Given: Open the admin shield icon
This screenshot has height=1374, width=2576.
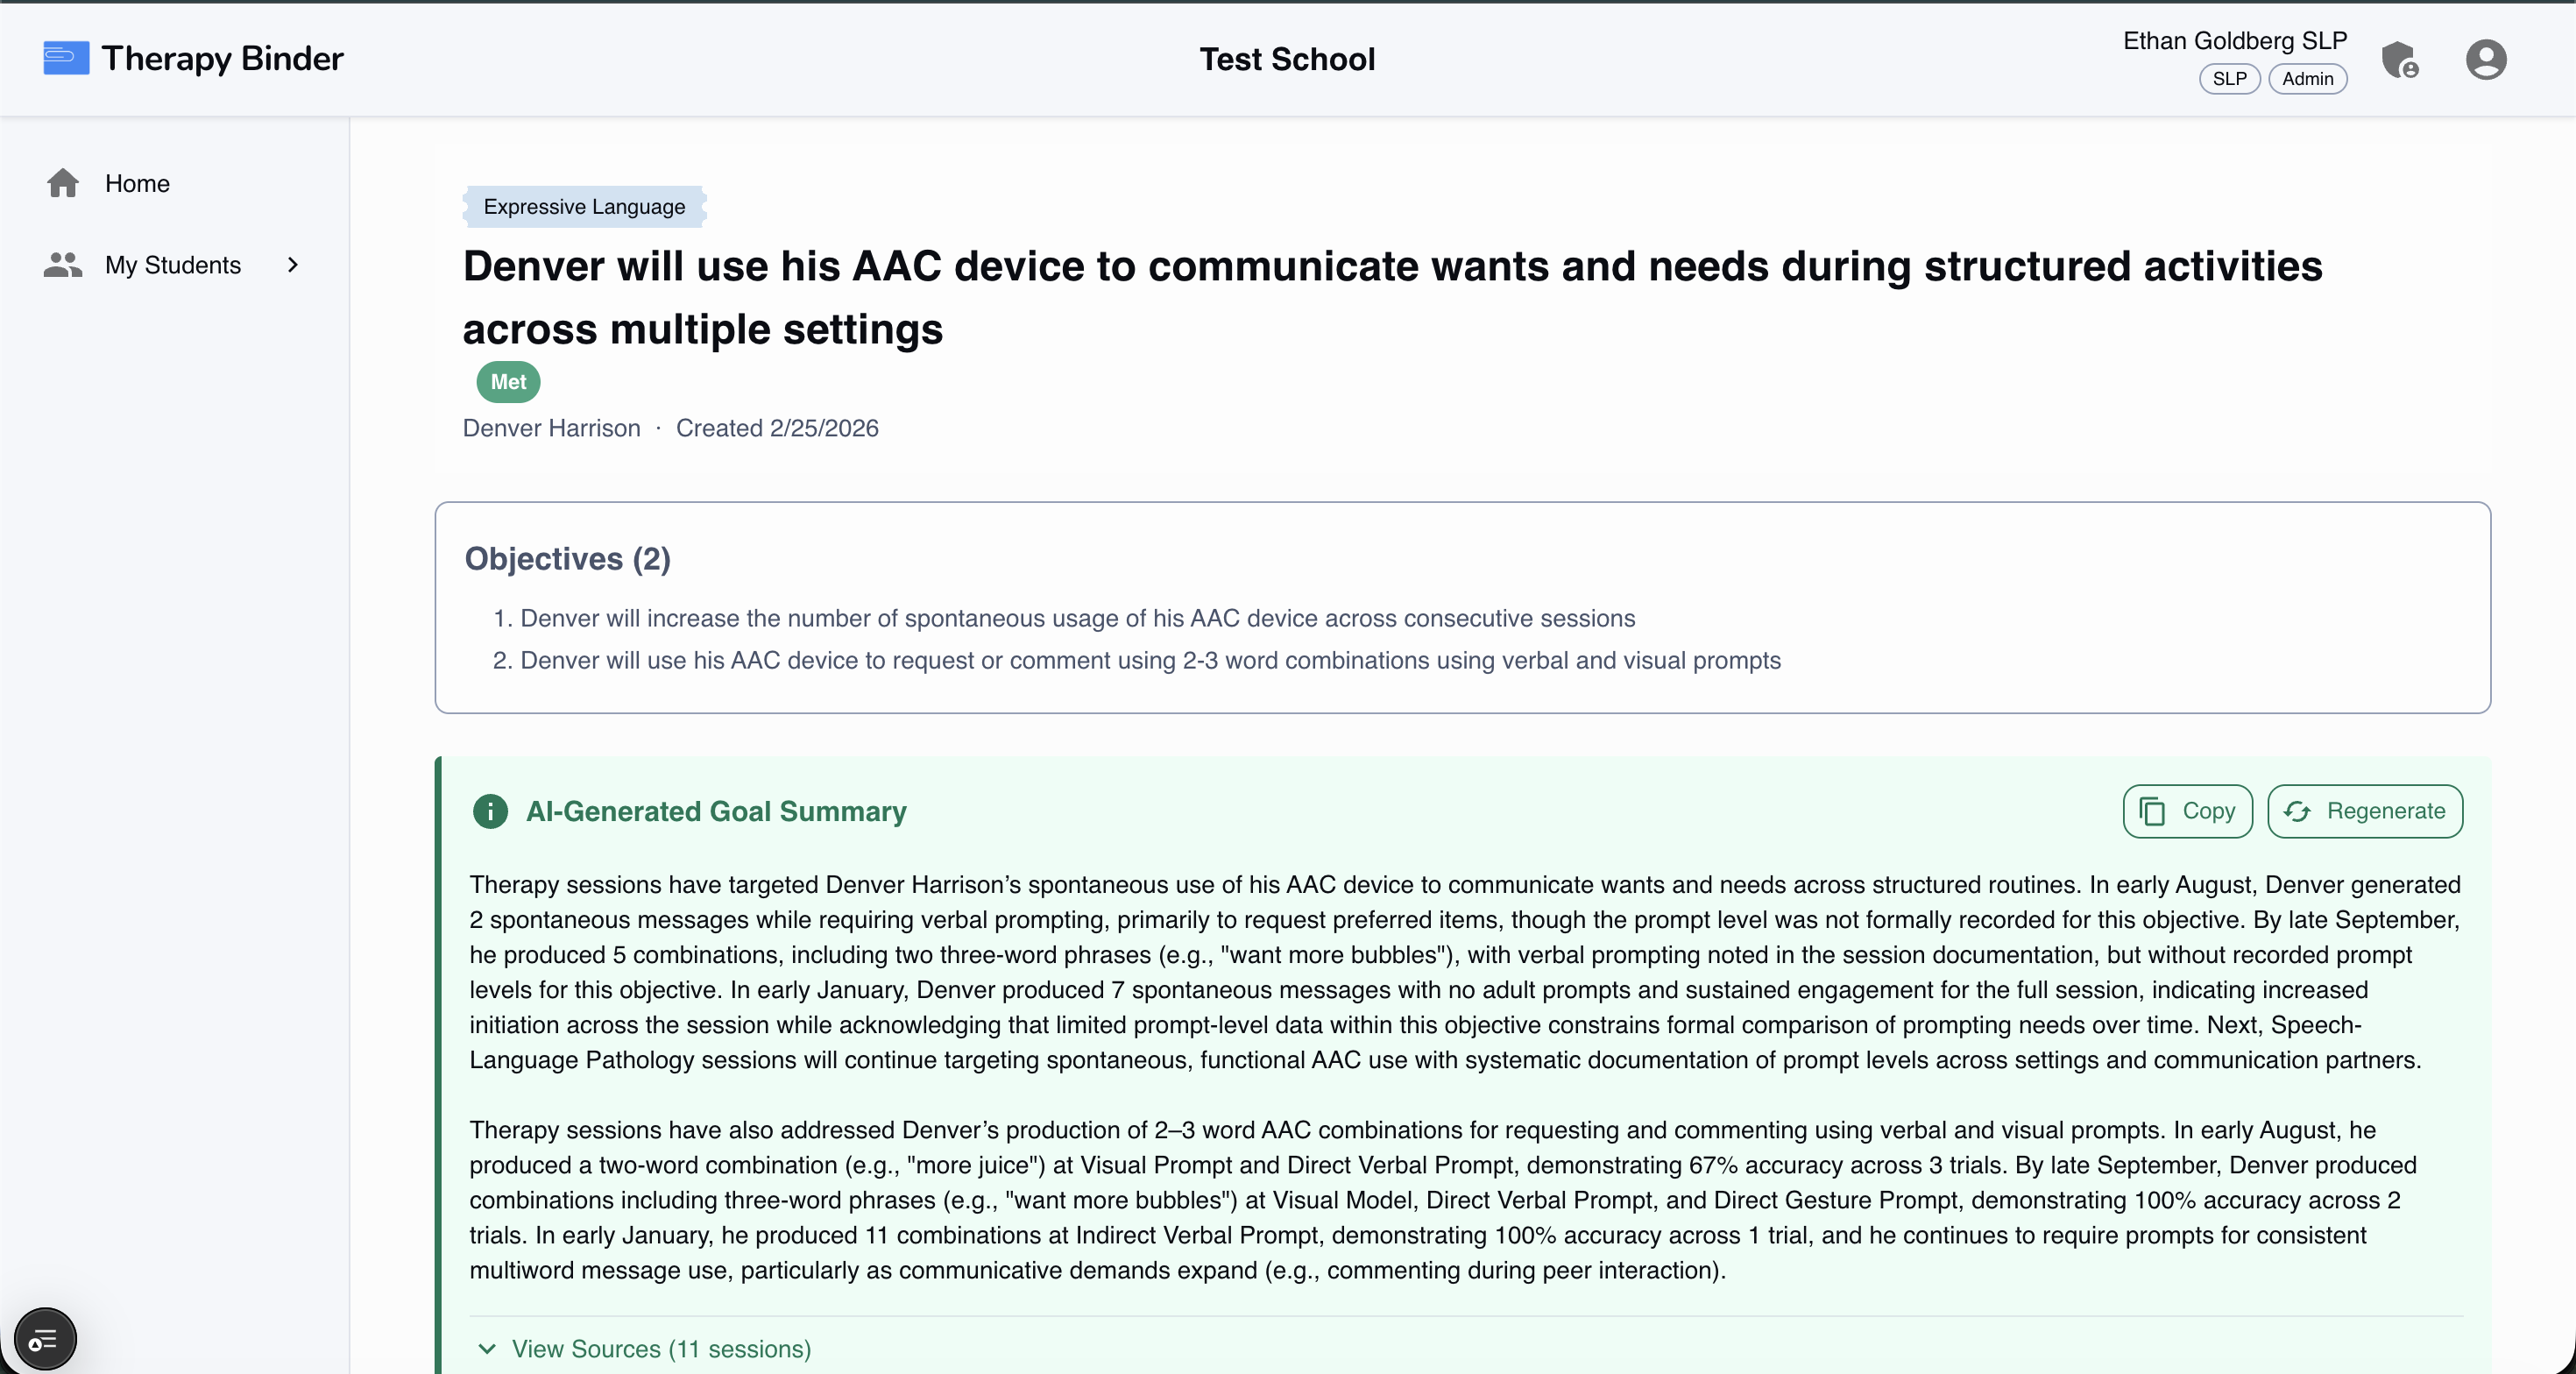Looking at the screenshot, I should pyautogui.click(x=2399, y=60).
